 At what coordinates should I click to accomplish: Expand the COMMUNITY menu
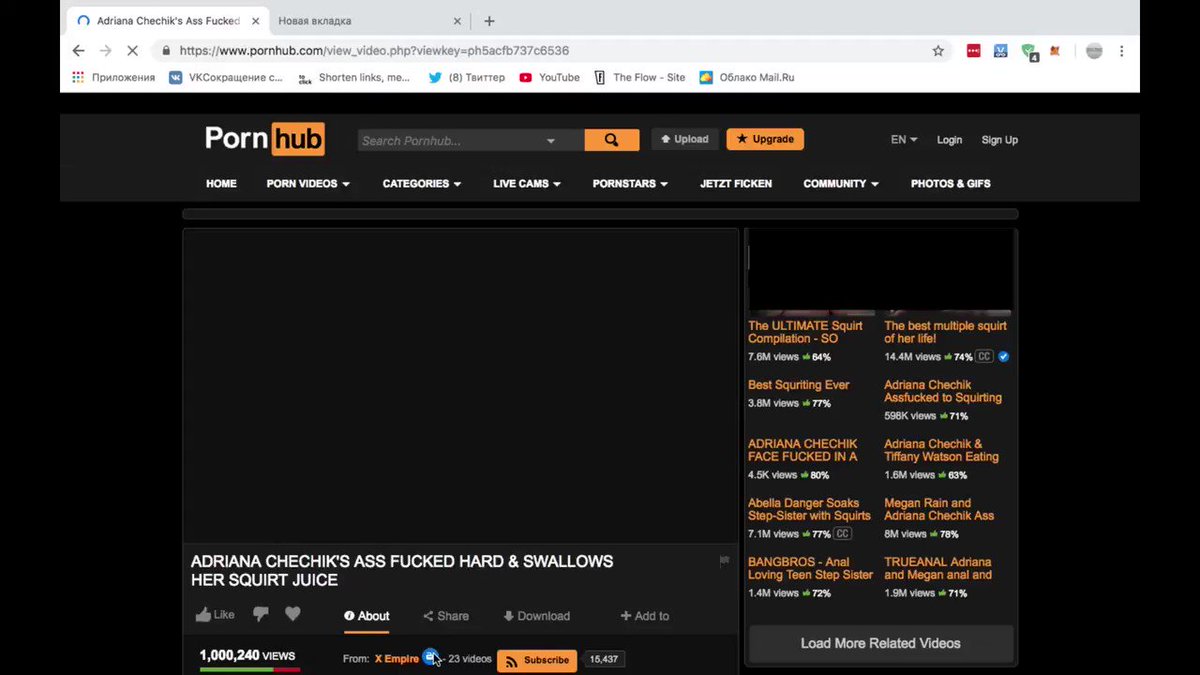point(841,184)
